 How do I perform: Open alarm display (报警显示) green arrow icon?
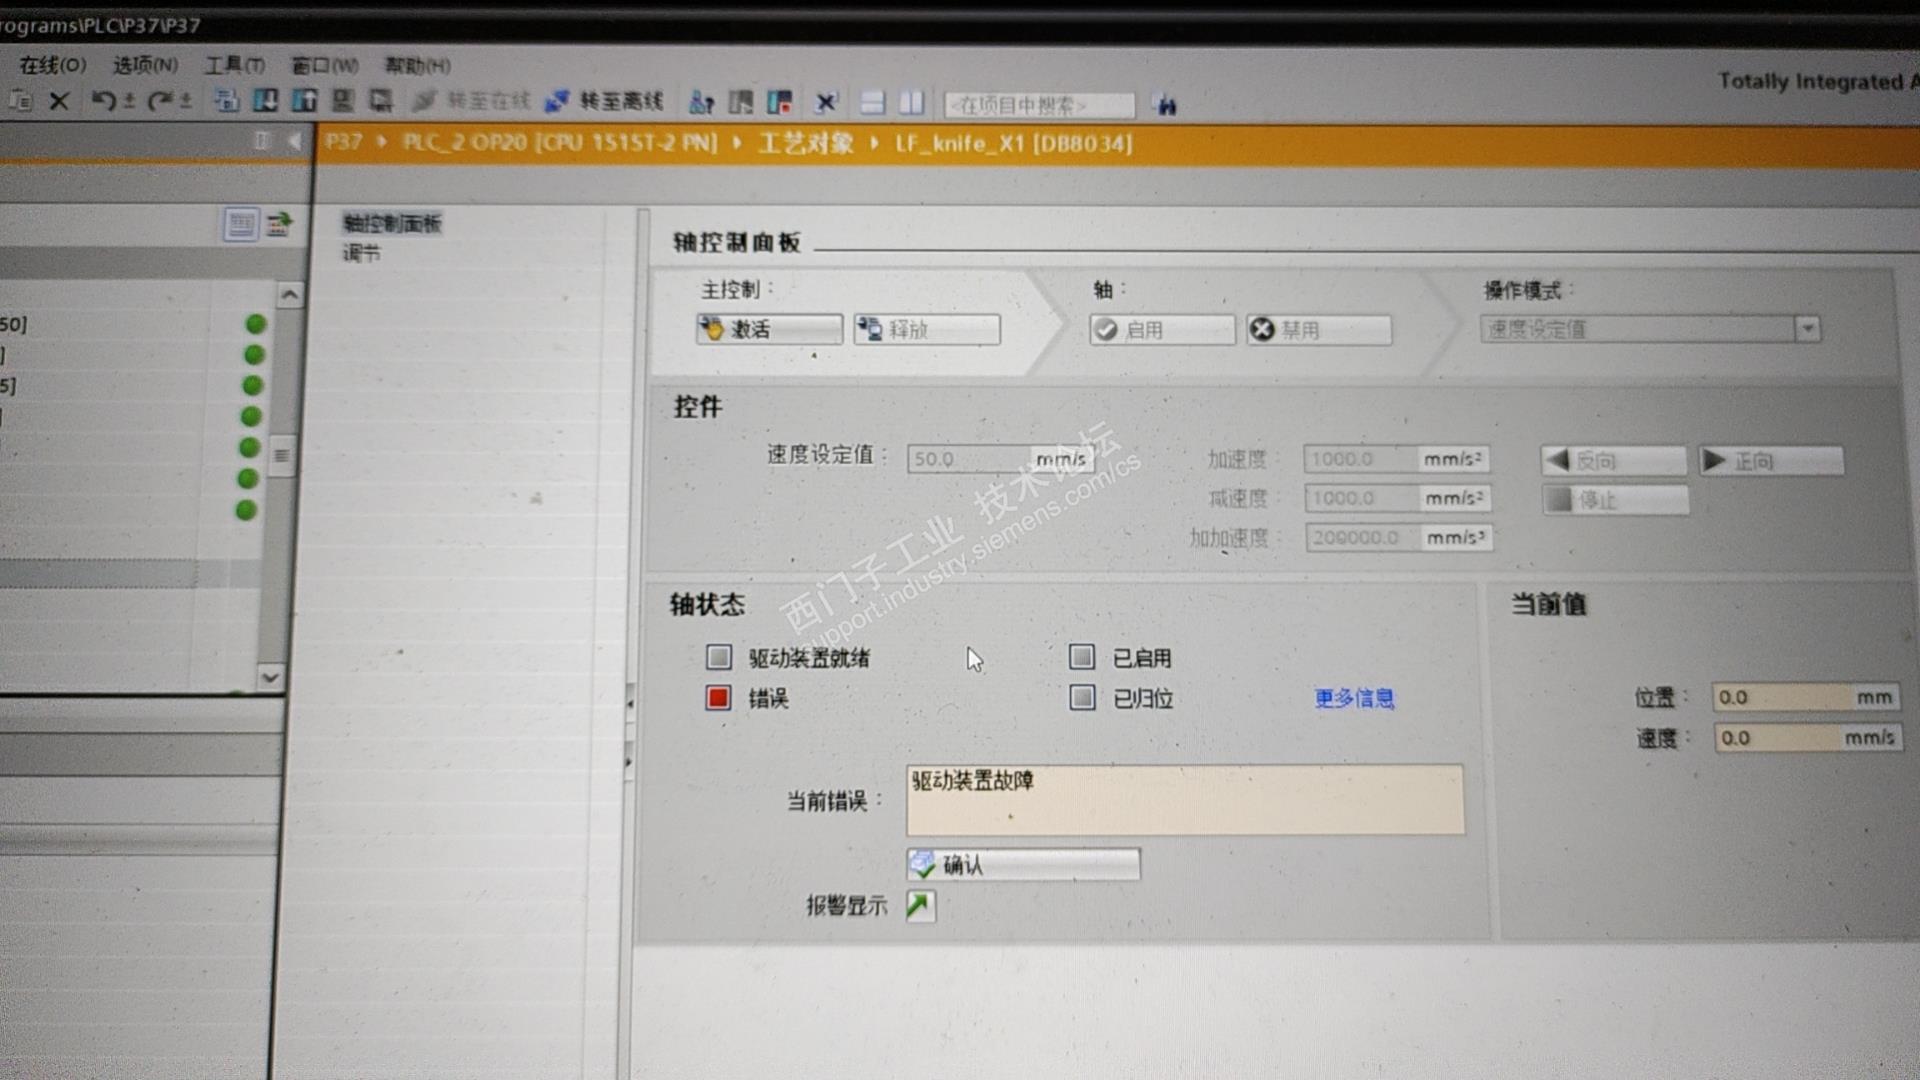[x=920, y=905]
